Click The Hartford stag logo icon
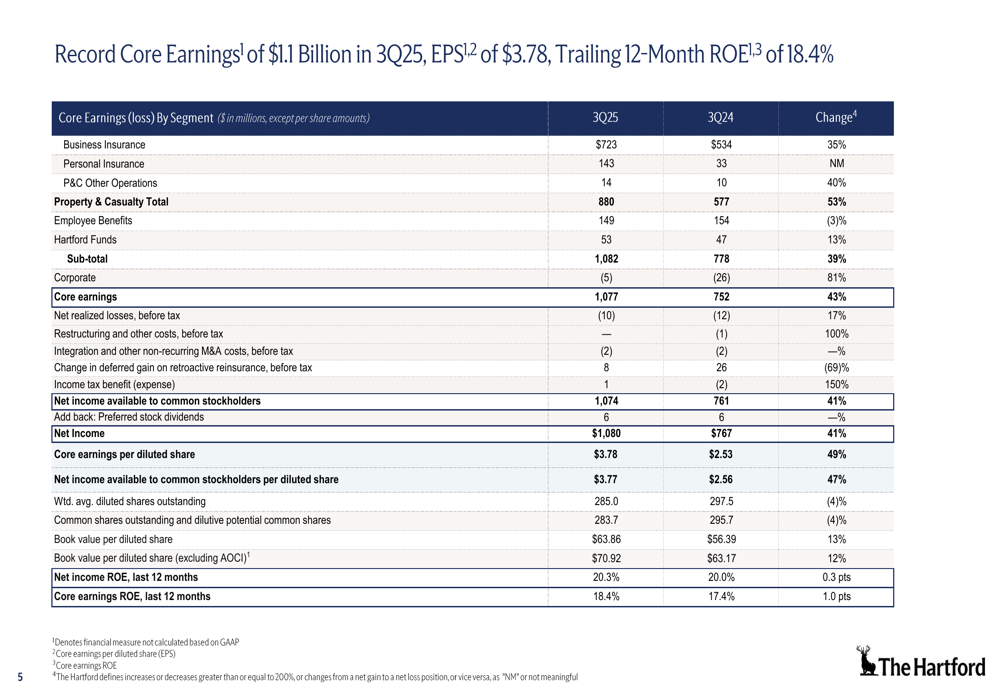 868,661
